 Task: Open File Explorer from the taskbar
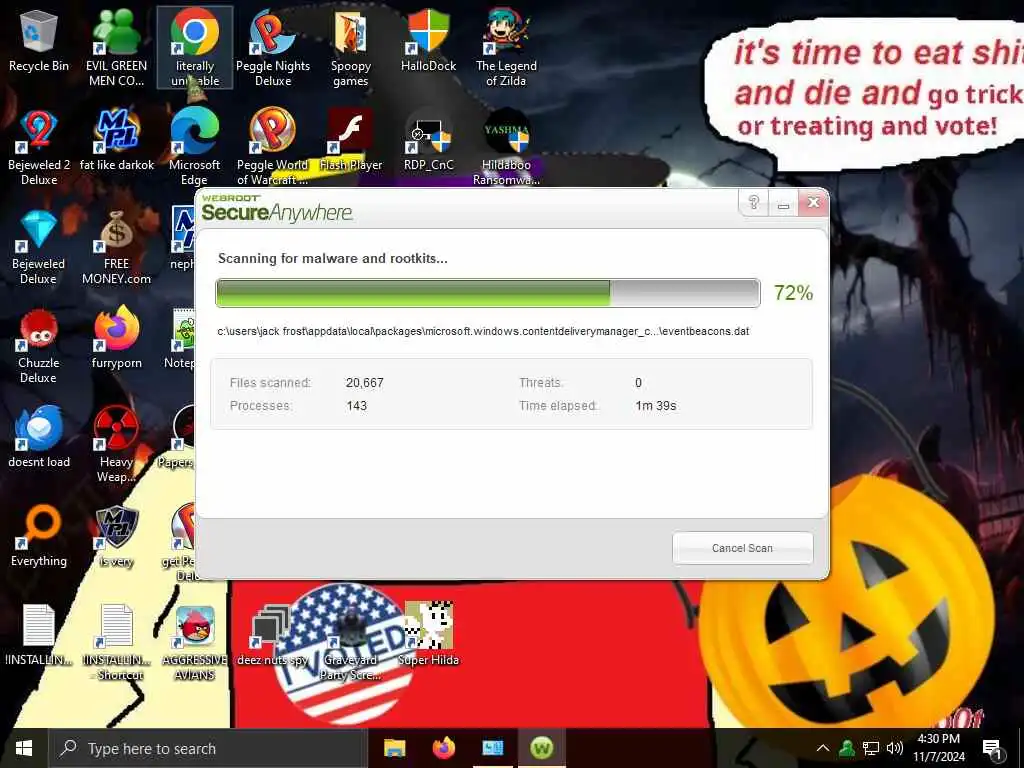(394, 748)
